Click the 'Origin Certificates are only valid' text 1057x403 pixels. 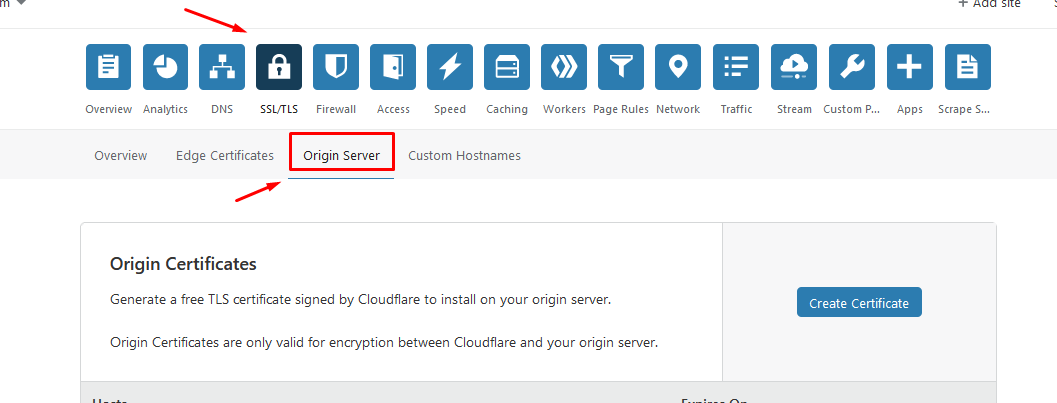(x=384, y=342)
